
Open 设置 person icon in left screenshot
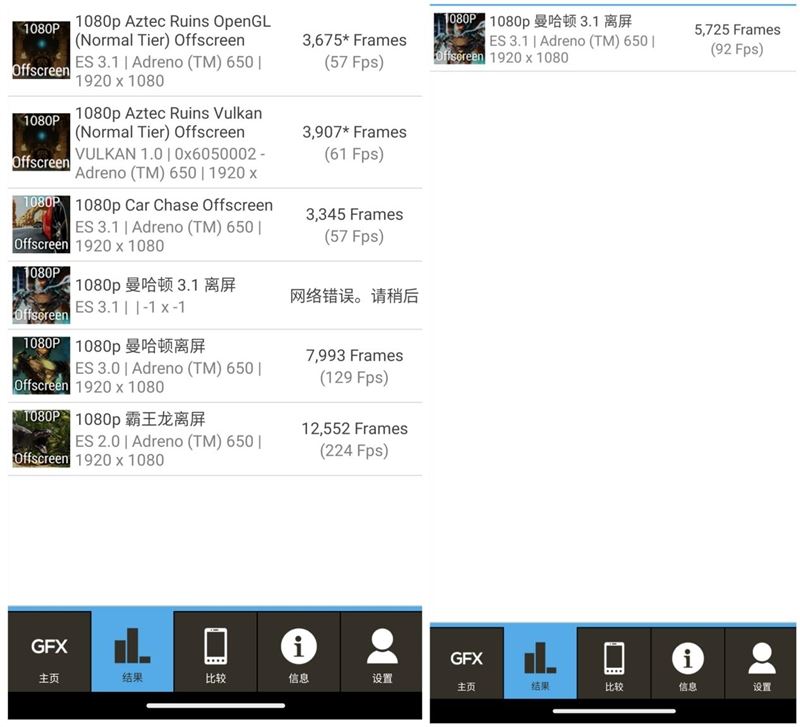pos(382,646)
